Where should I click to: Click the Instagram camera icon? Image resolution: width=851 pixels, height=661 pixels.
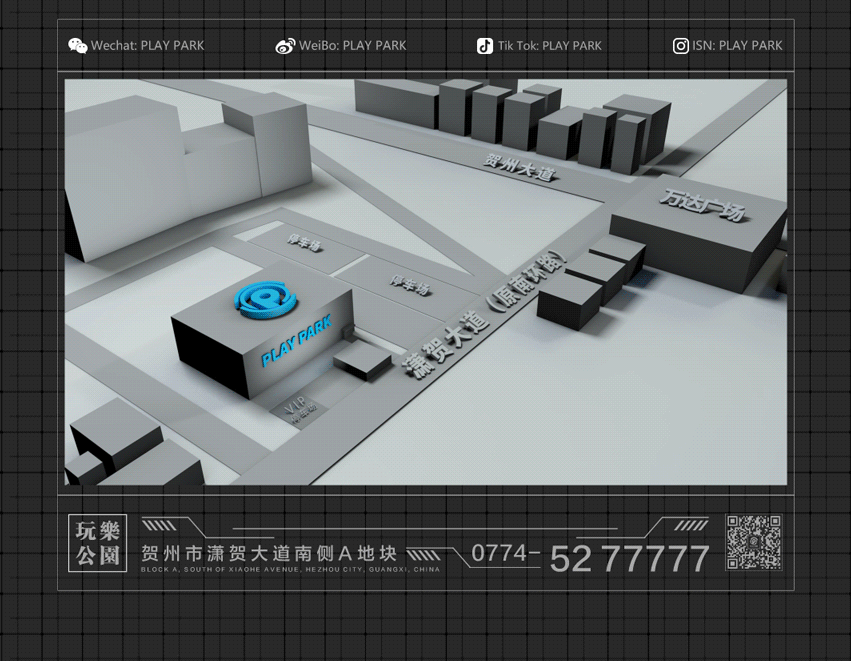pyautogui.click(x=681, y=46)
